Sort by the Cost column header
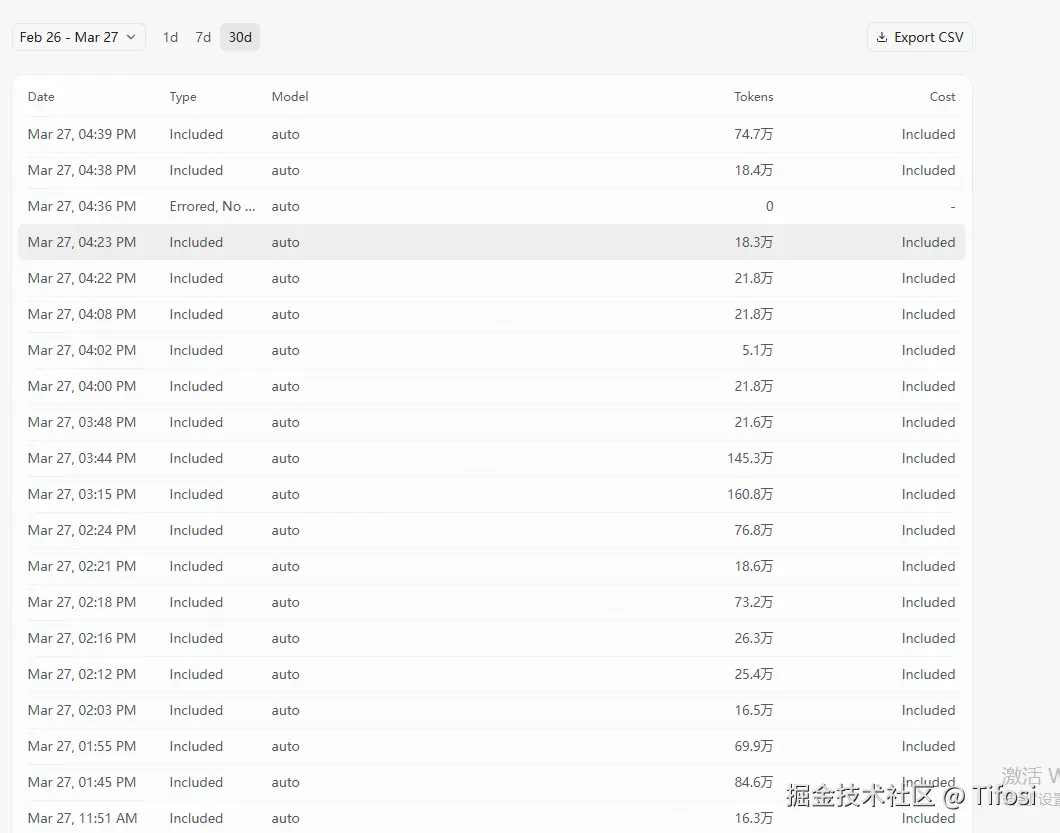The height and width of the screenshot is (833, 1060). click(x=942, y=96)
